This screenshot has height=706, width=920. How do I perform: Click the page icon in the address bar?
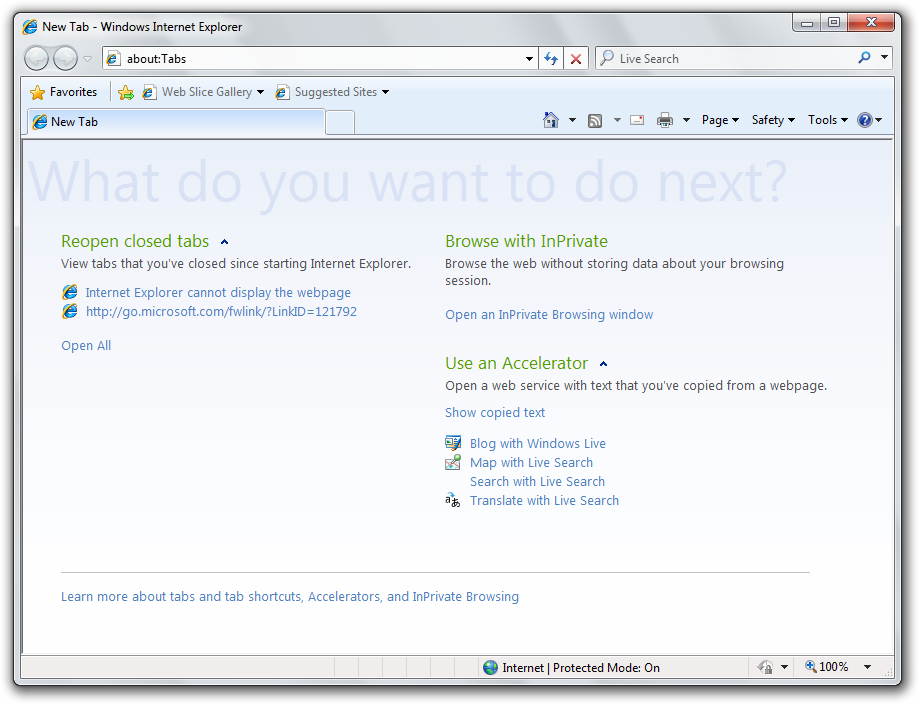113,59
